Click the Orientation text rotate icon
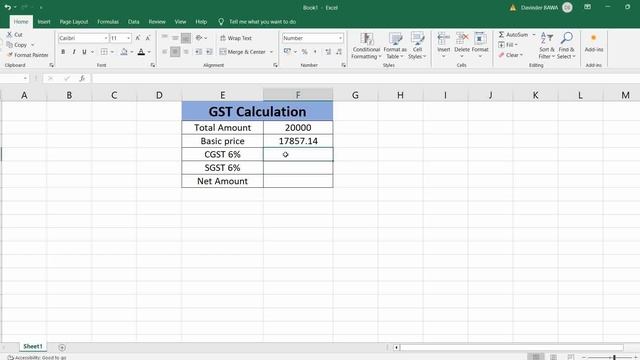Screen dimensions: 640x360 [199, 38]
